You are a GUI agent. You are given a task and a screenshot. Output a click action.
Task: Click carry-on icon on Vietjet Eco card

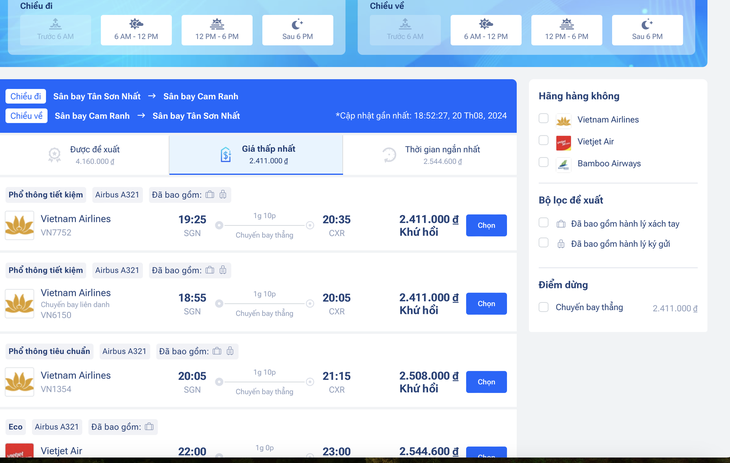[149, 426]
